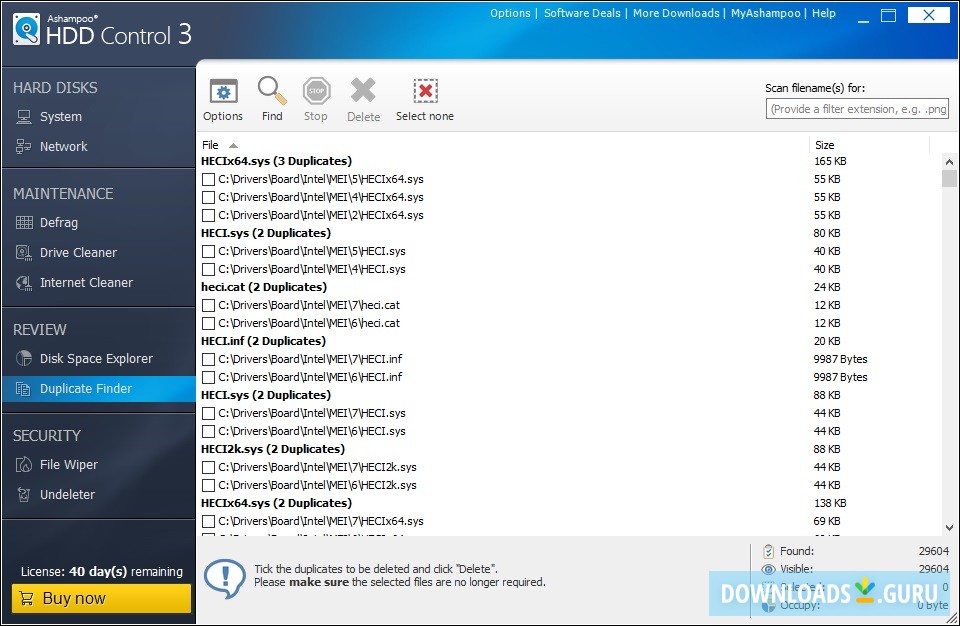Click the Stop icon in the toolbar
The image size is (960, 626).
[x=315, y=97]
